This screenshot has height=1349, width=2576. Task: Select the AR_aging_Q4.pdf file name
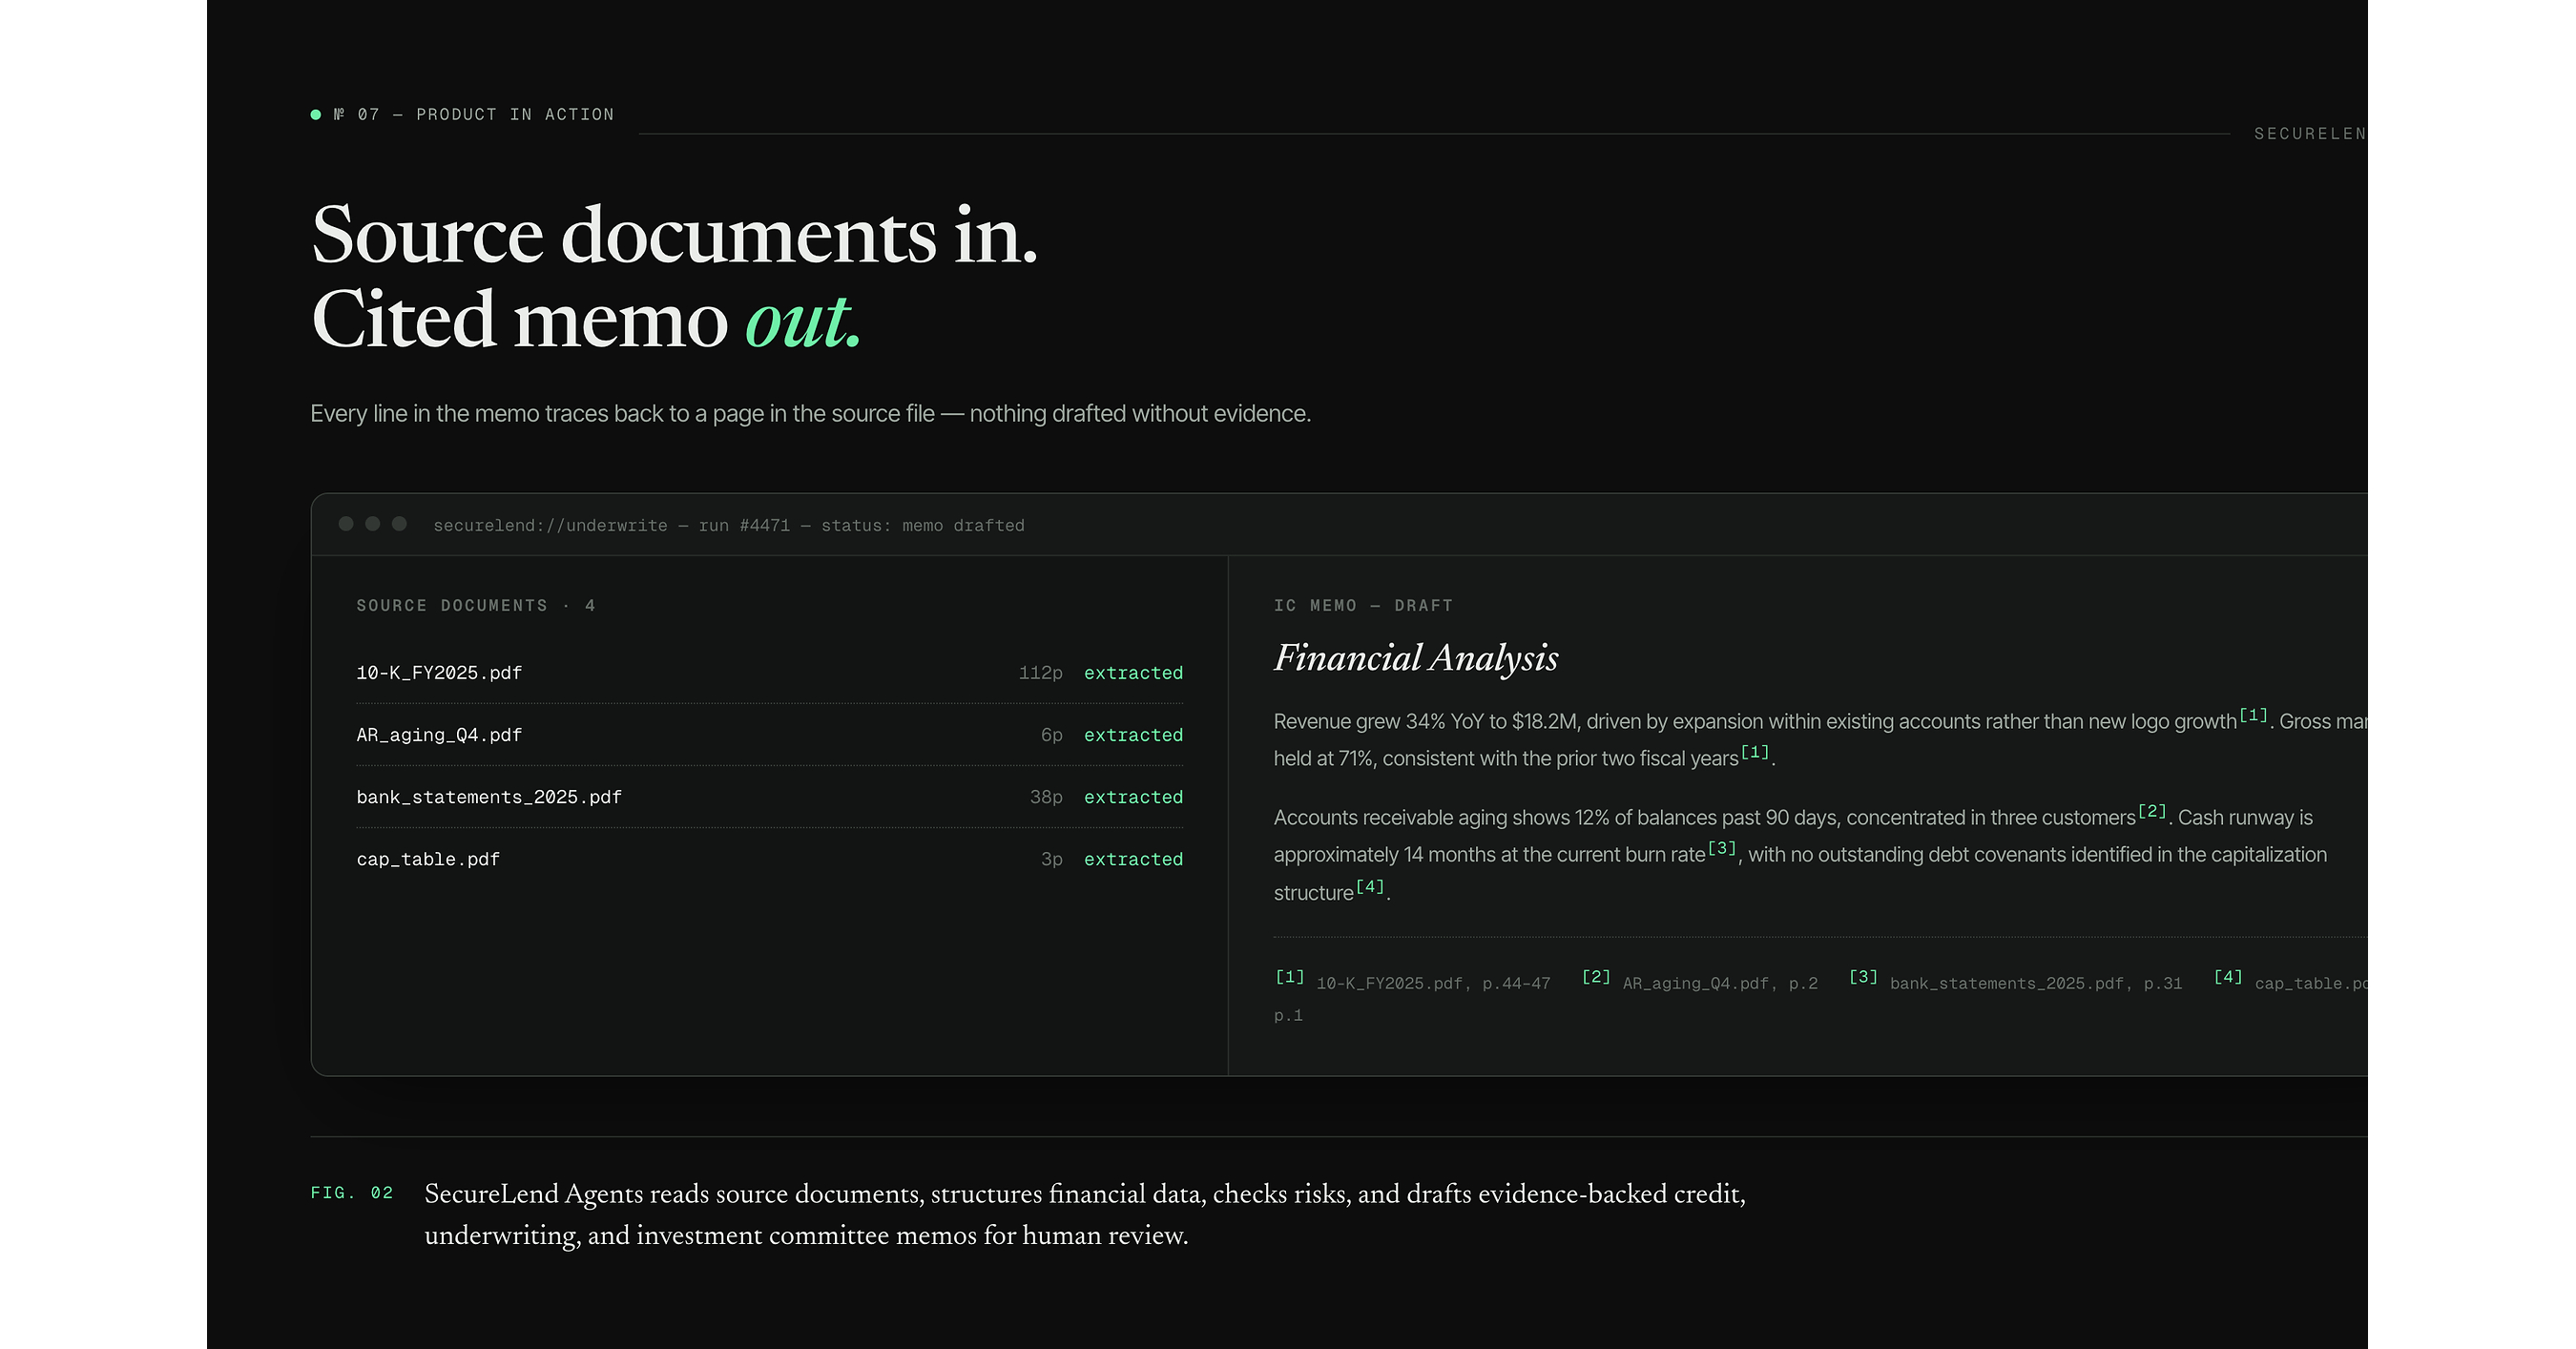click(x=439, y=735)
